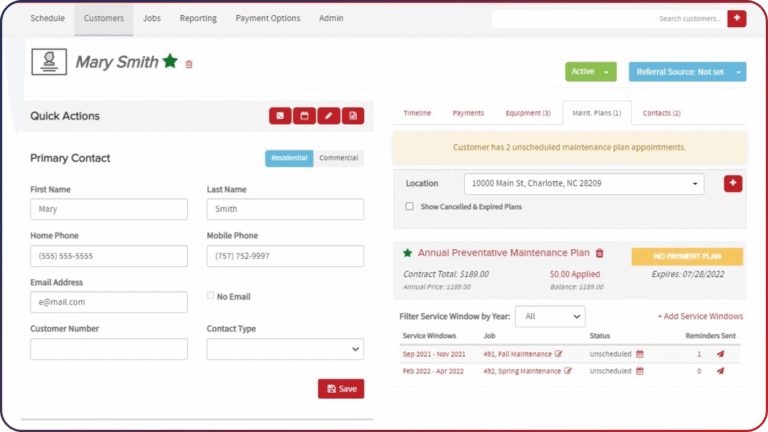The height and width of the screenshot is (432, 768).
Task: Click the Home Phone field
Action: pos(109,256)
